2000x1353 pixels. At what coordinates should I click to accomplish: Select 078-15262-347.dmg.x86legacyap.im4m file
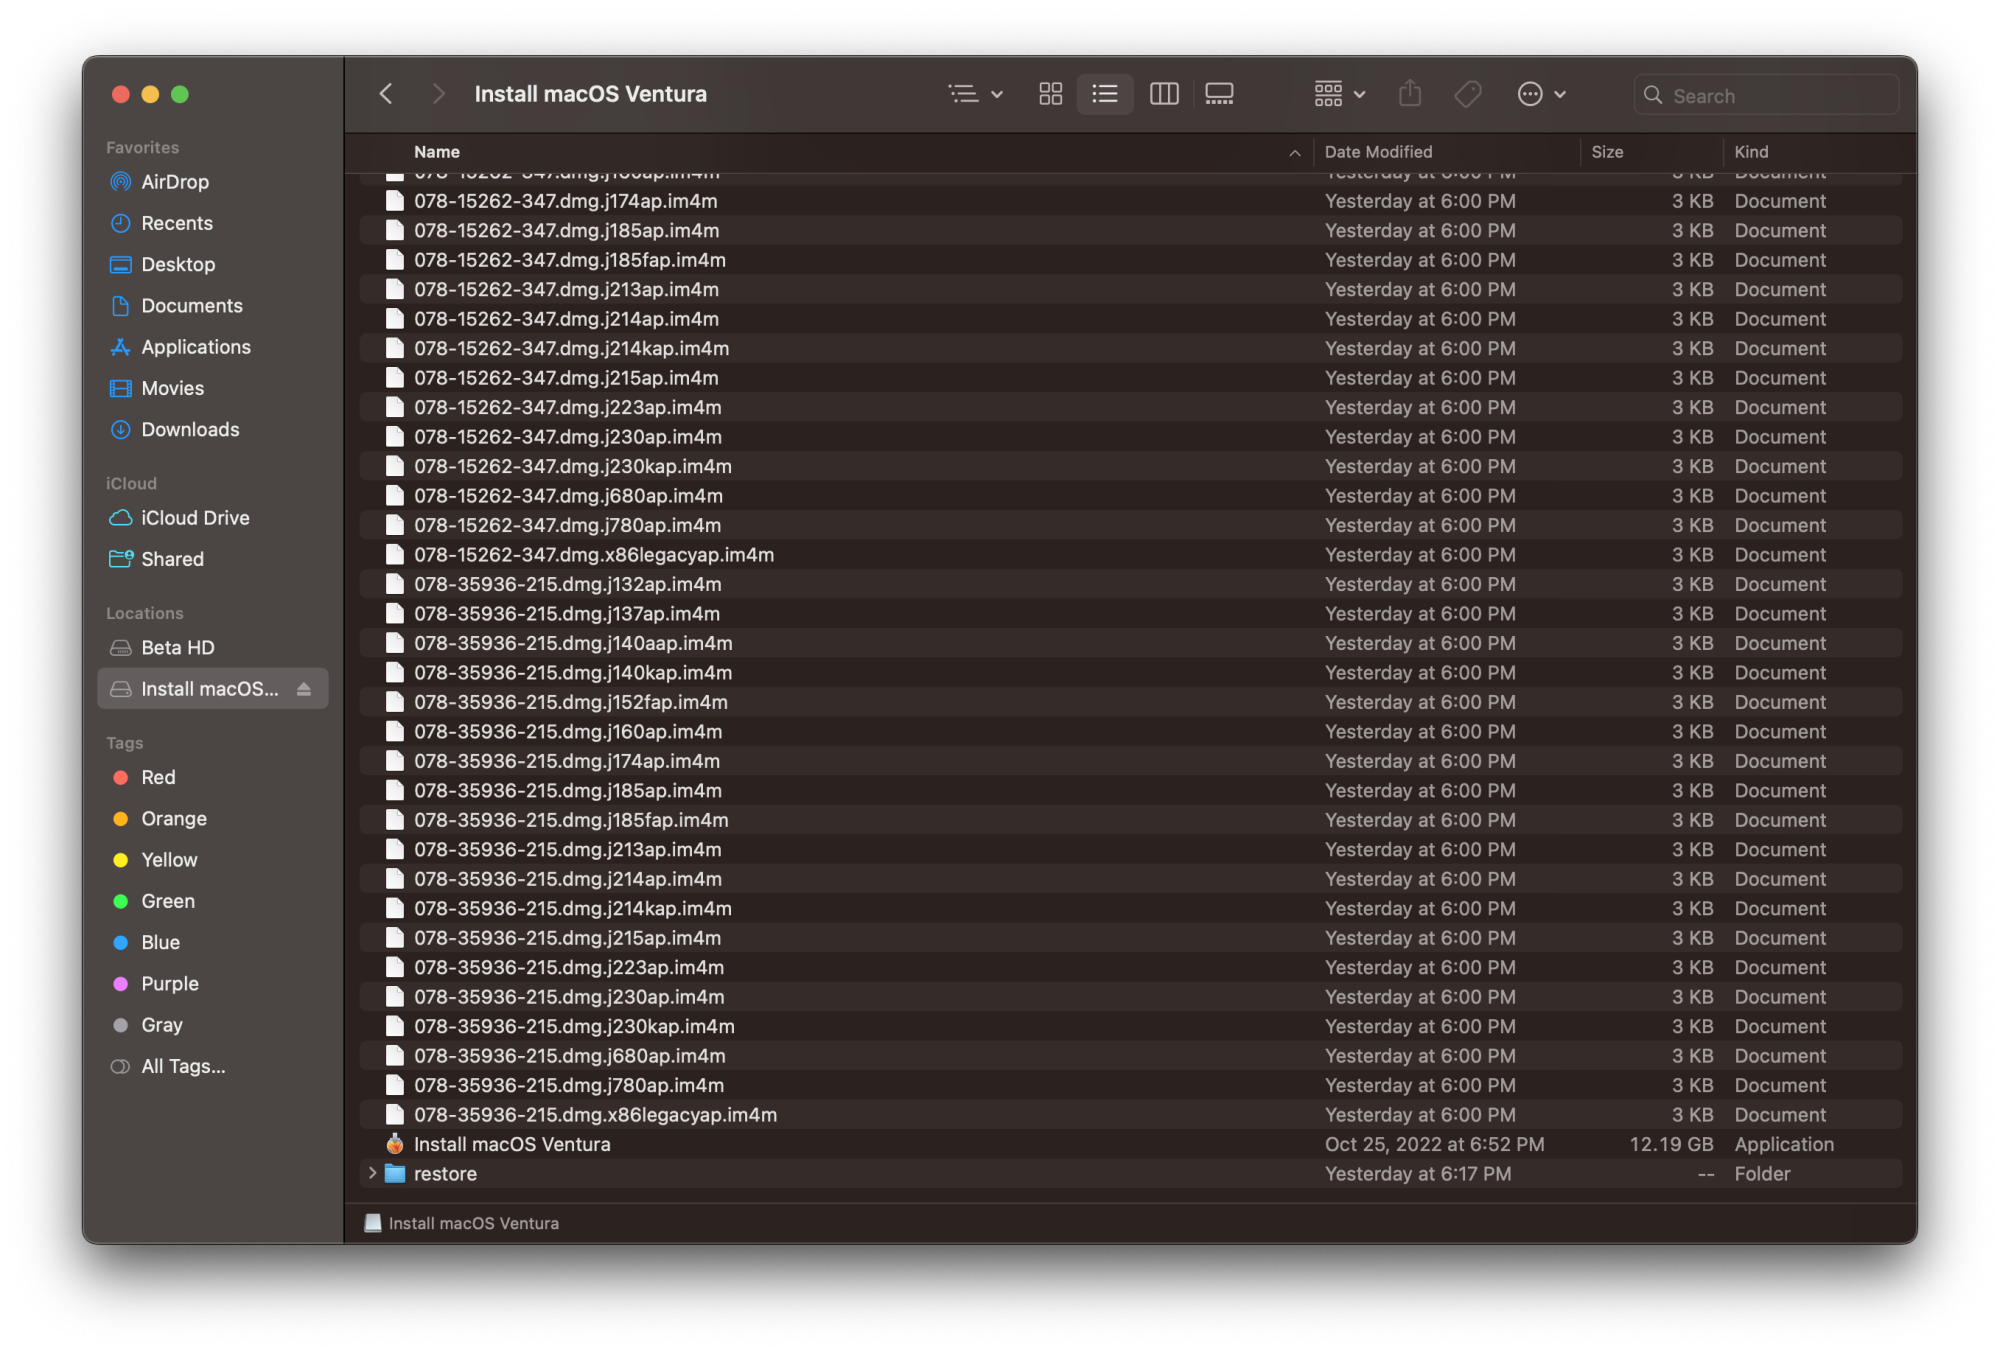pyautogui.click(x=1130, y=555)
